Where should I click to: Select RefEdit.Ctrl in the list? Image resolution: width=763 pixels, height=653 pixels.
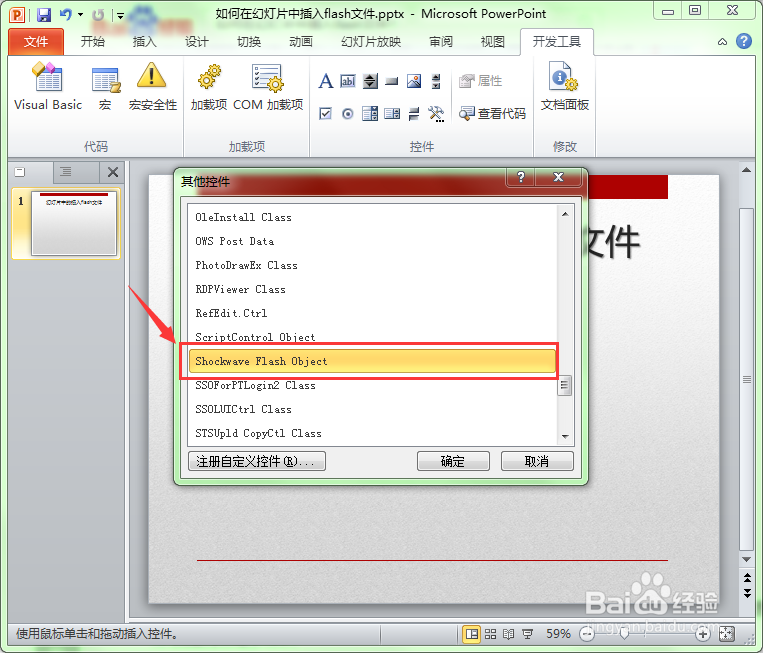coord(372,313)
